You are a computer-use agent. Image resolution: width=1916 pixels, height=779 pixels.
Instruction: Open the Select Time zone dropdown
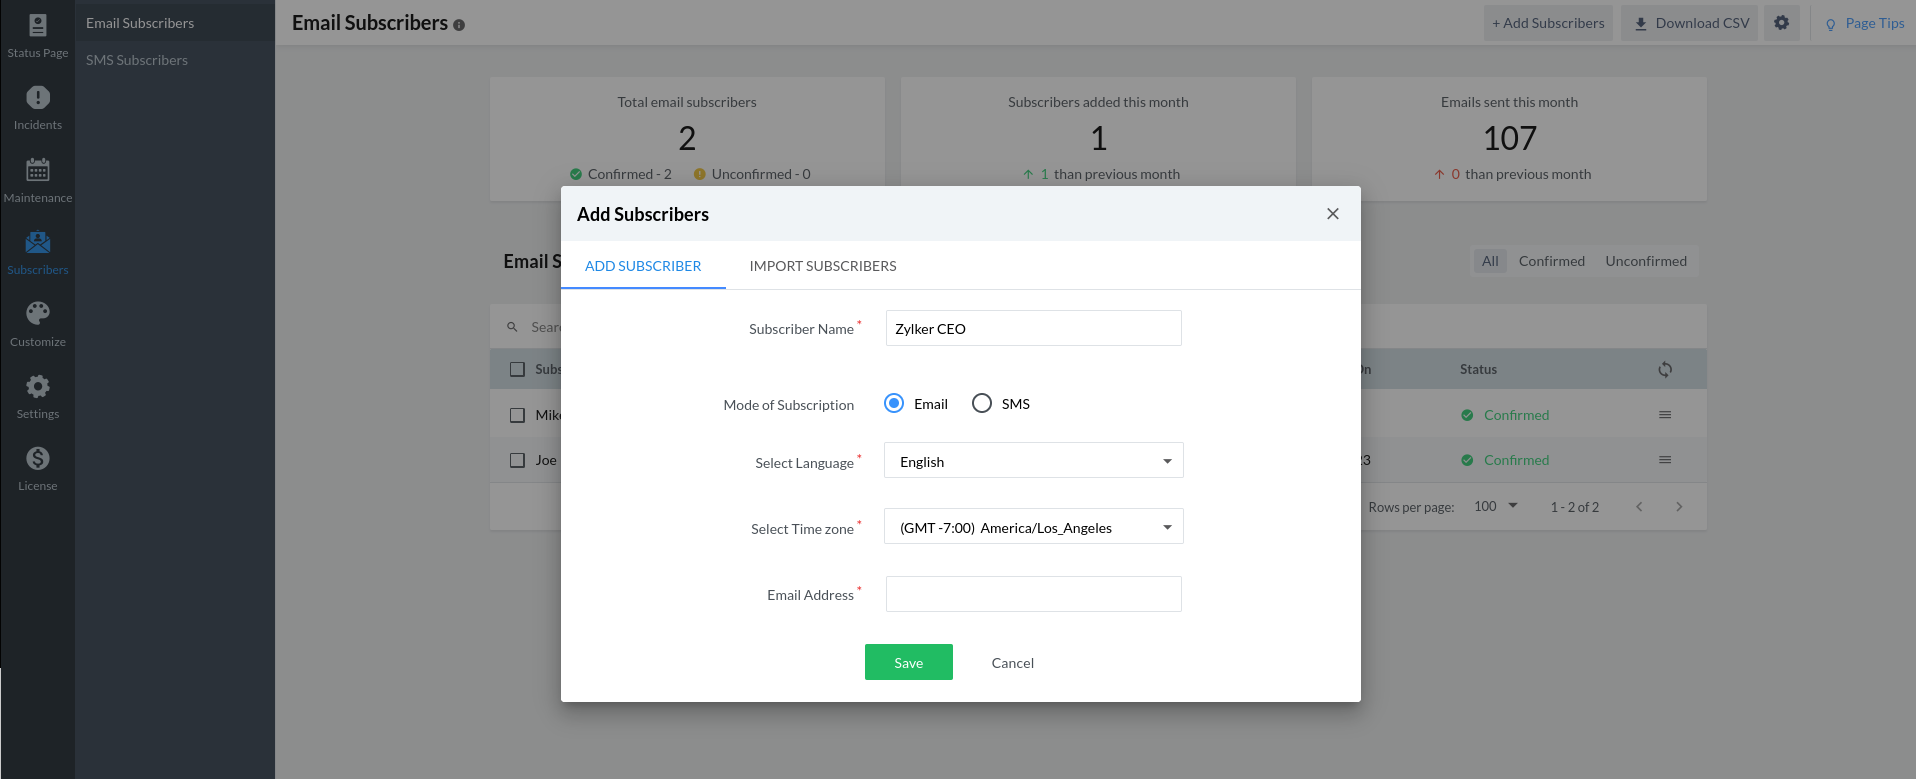click(1033, 527)
